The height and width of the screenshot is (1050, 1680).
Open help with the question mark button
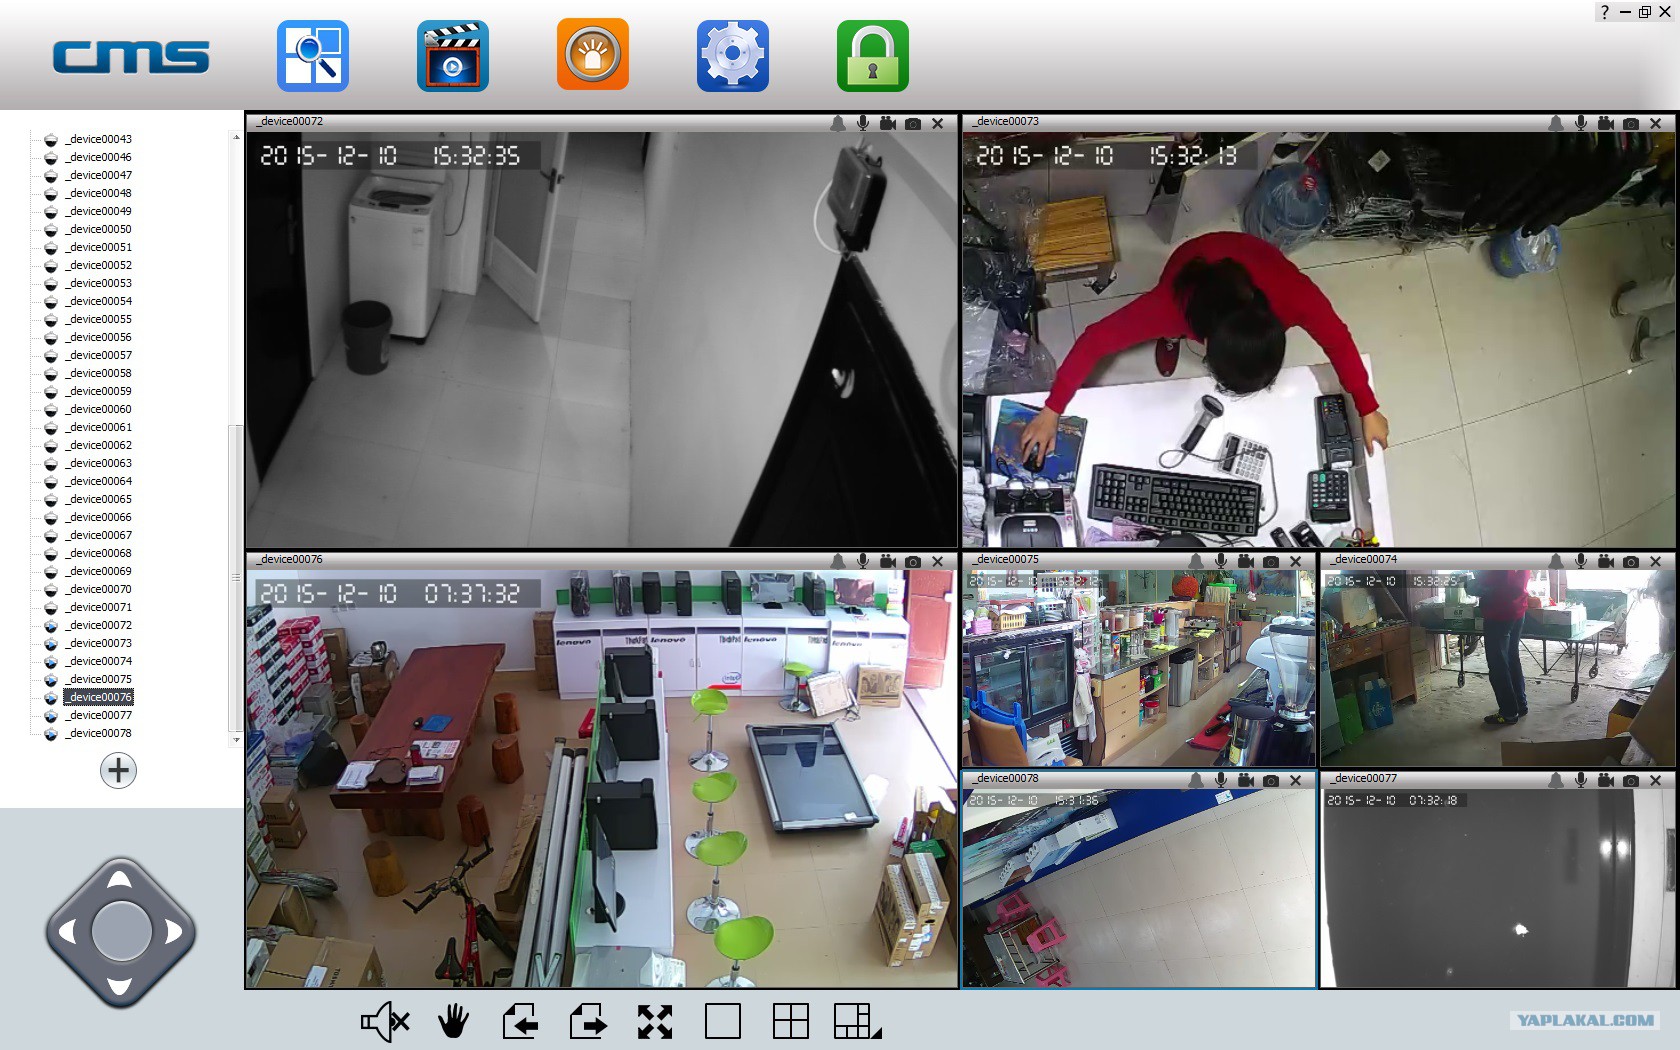click(x=1605, y=12)
